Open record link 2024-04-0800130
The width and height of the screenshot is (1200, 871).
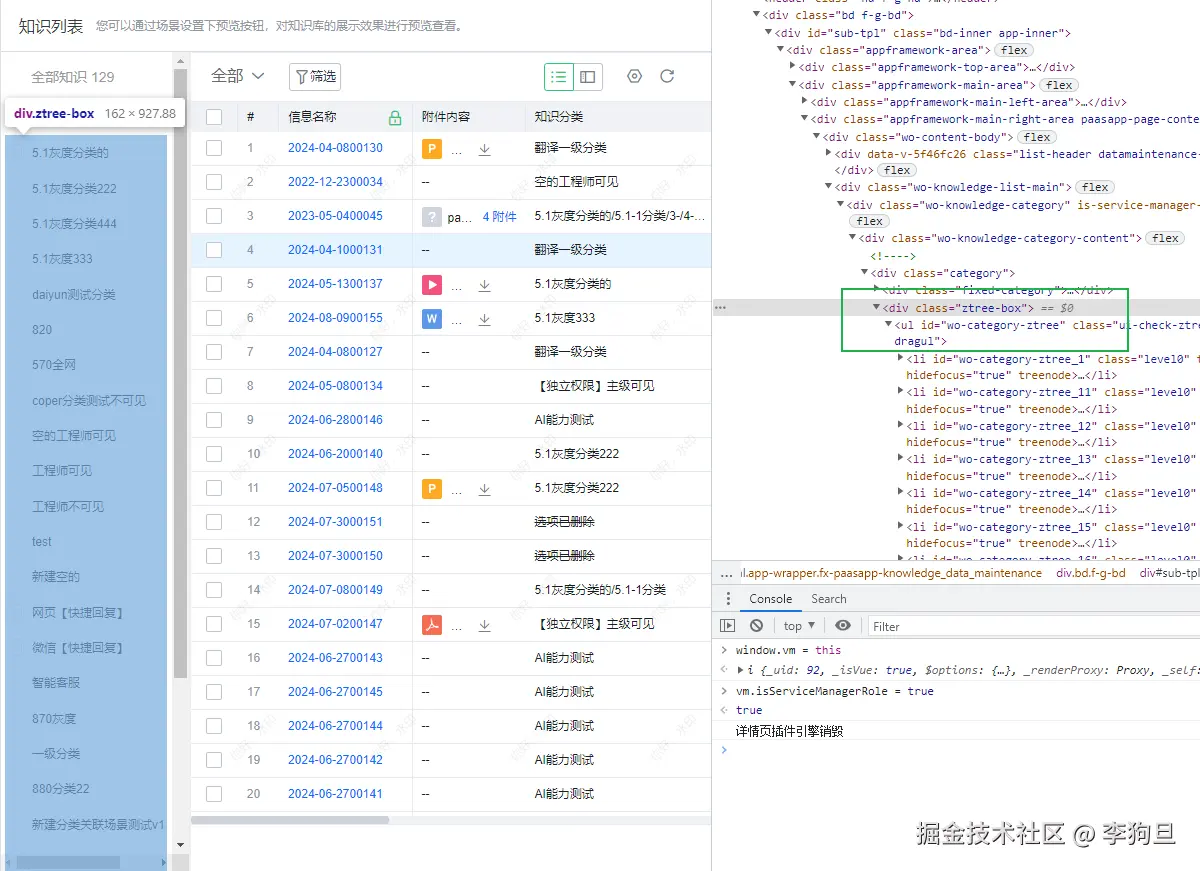point(335,148)
